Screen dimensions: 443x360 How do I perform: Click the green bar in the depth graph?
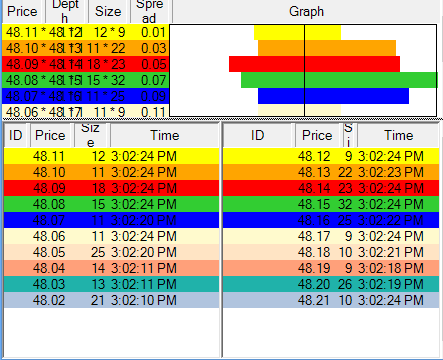(x=339, y=80)
